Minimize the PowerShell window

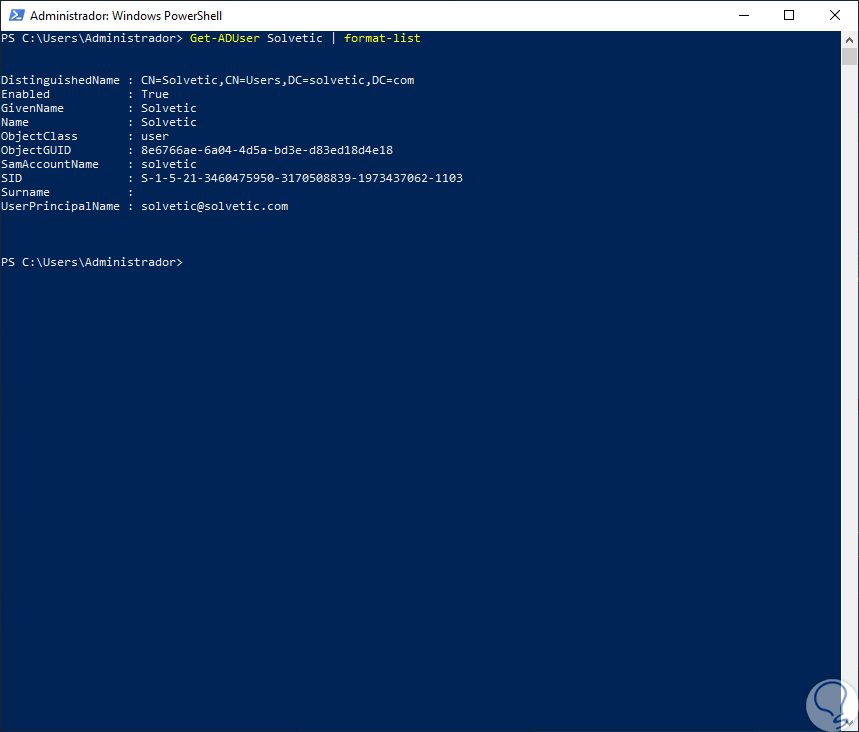coord(744,15)
